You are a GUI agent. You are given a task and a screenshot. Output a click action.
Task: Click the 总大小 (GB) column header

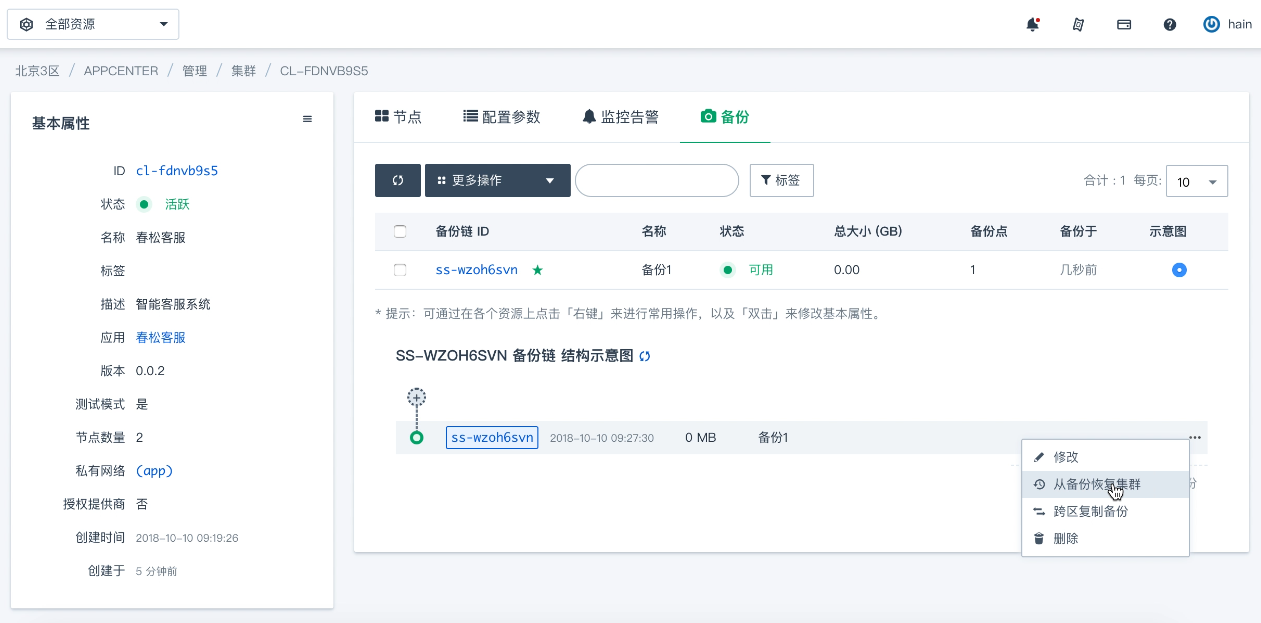click(x=868, y=231)
